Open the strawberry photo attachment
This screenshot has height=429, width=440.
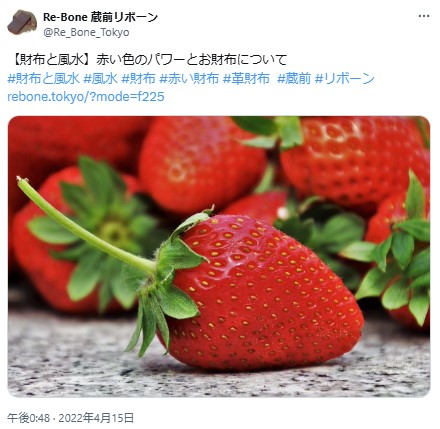coord(219,256)
